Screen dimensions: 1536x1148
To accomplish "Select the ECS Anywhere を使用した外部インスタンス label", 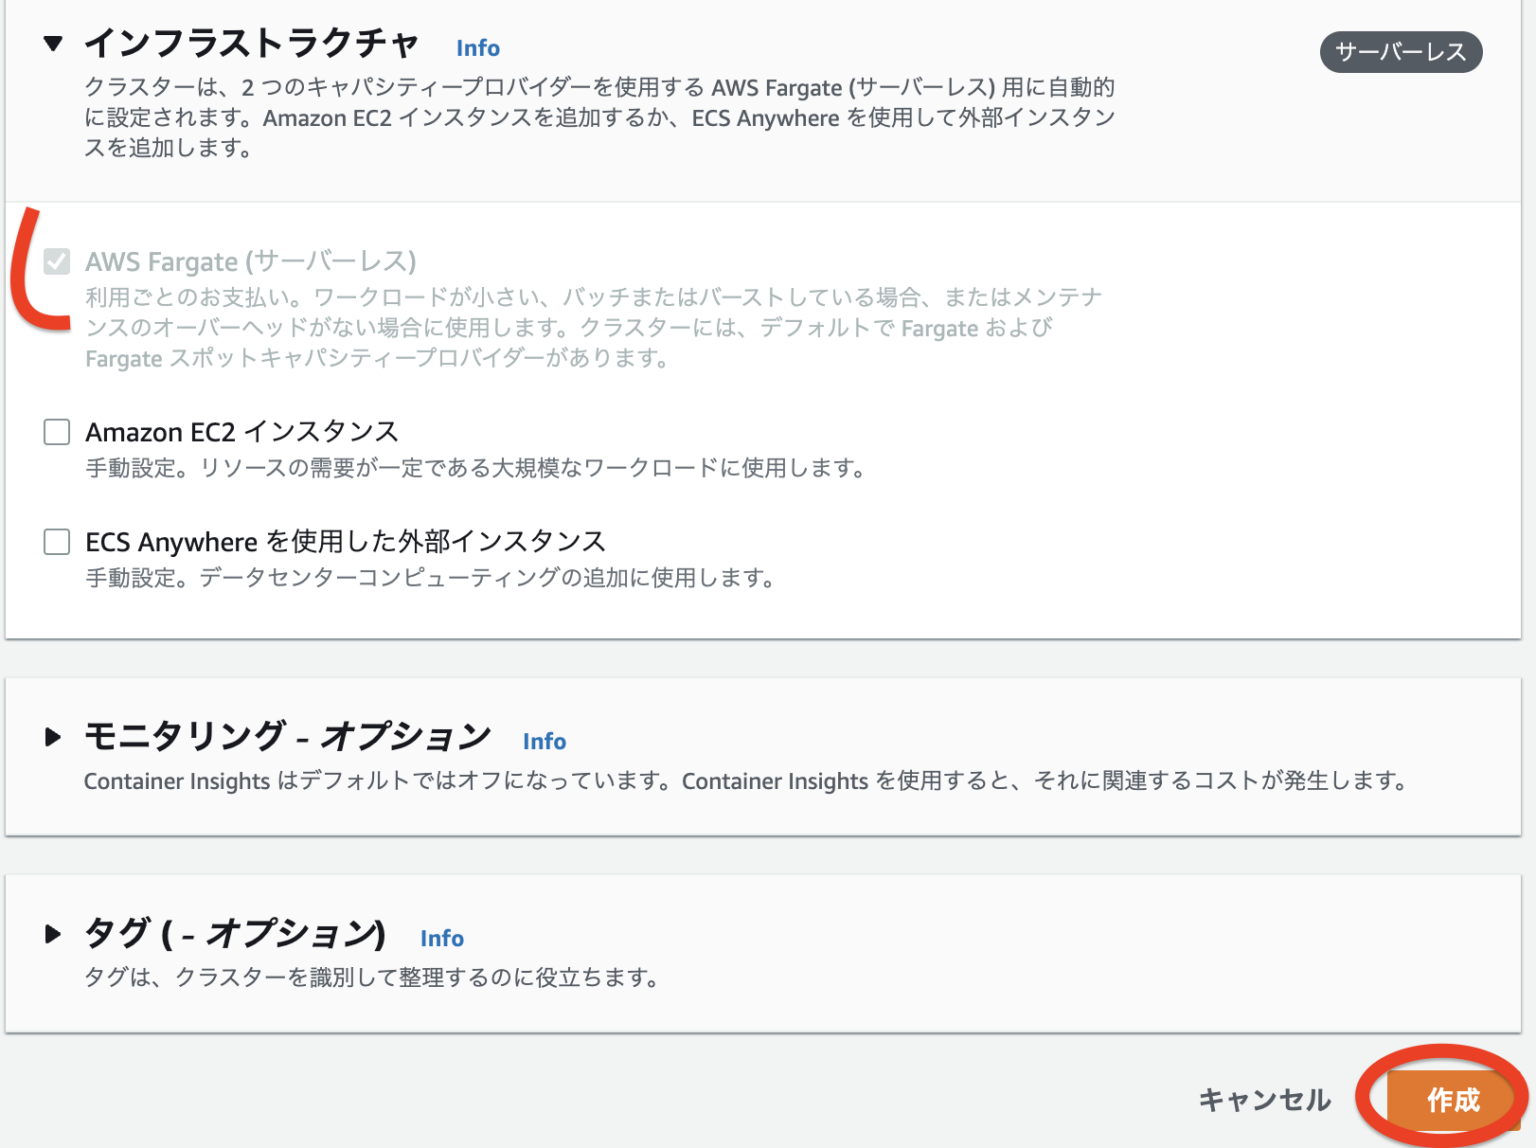I will 345,541.
